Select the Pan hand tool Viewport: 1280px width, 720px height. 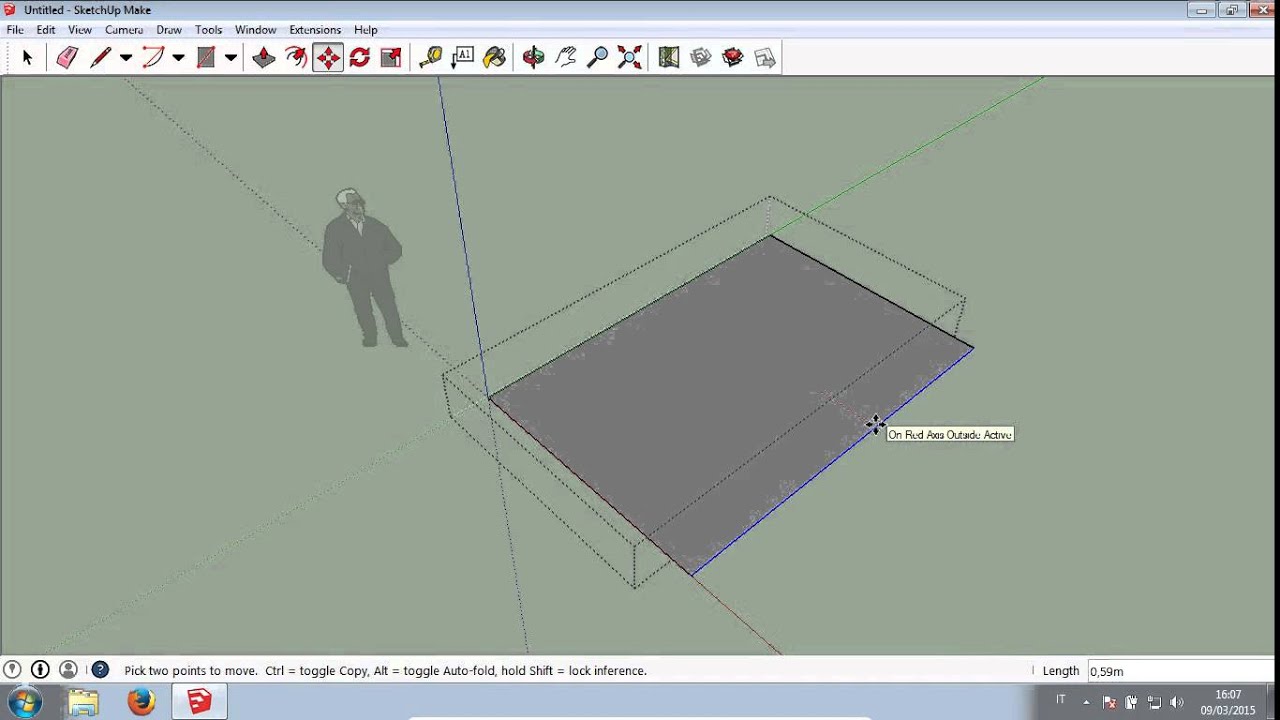[566, 58]
